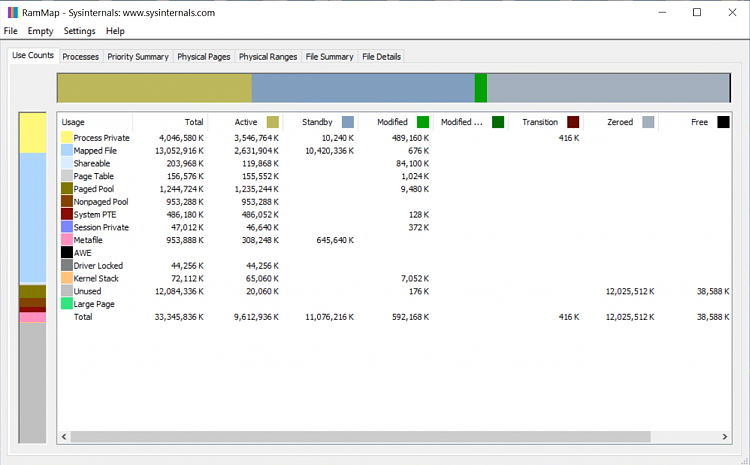Click the RamMap app icon in title bar
The width and height of the screenshot is (750, 465).
12,13
